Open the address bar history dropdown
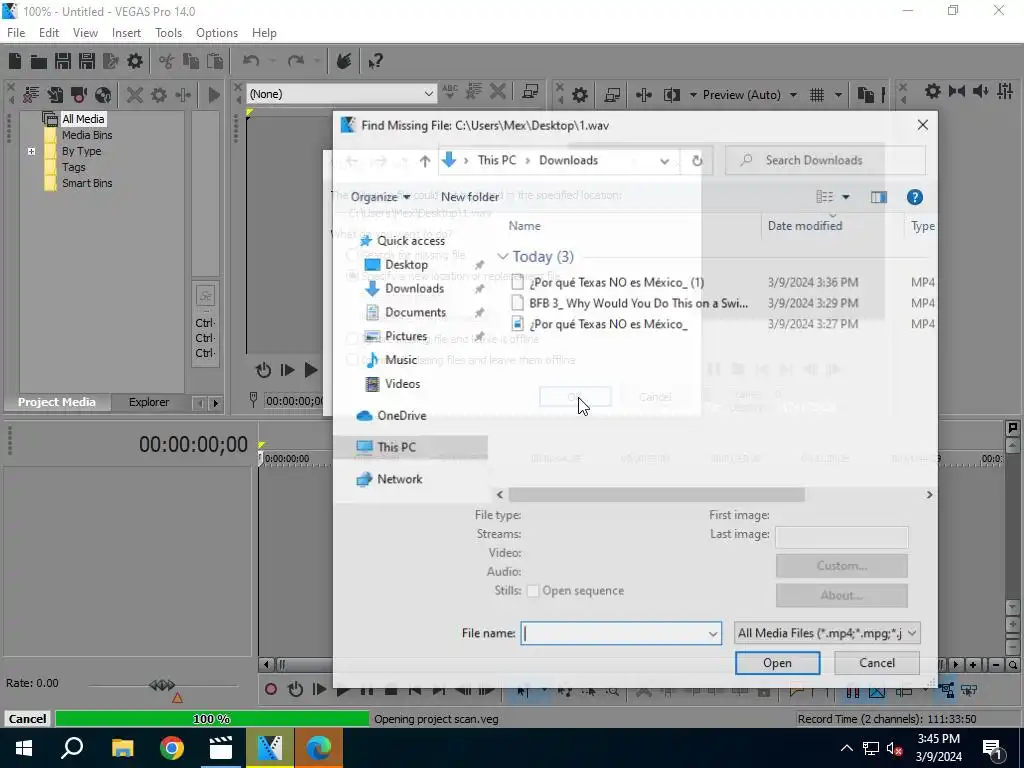The width and height of the screenshot is (1024, 768). tap(664, 161)
